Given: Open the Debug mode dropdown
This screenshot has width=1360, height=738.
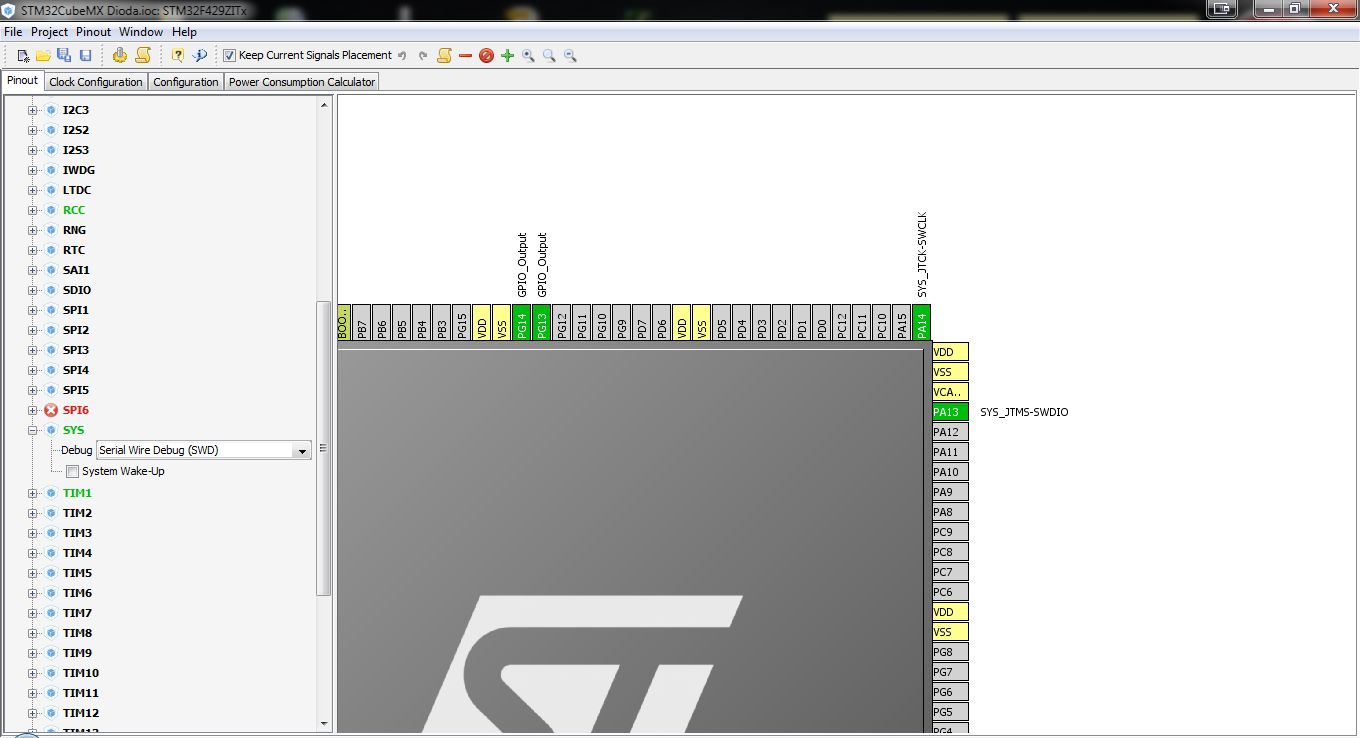Looking at the screenshot, I should pyautogui.click(x=301, y=451).
